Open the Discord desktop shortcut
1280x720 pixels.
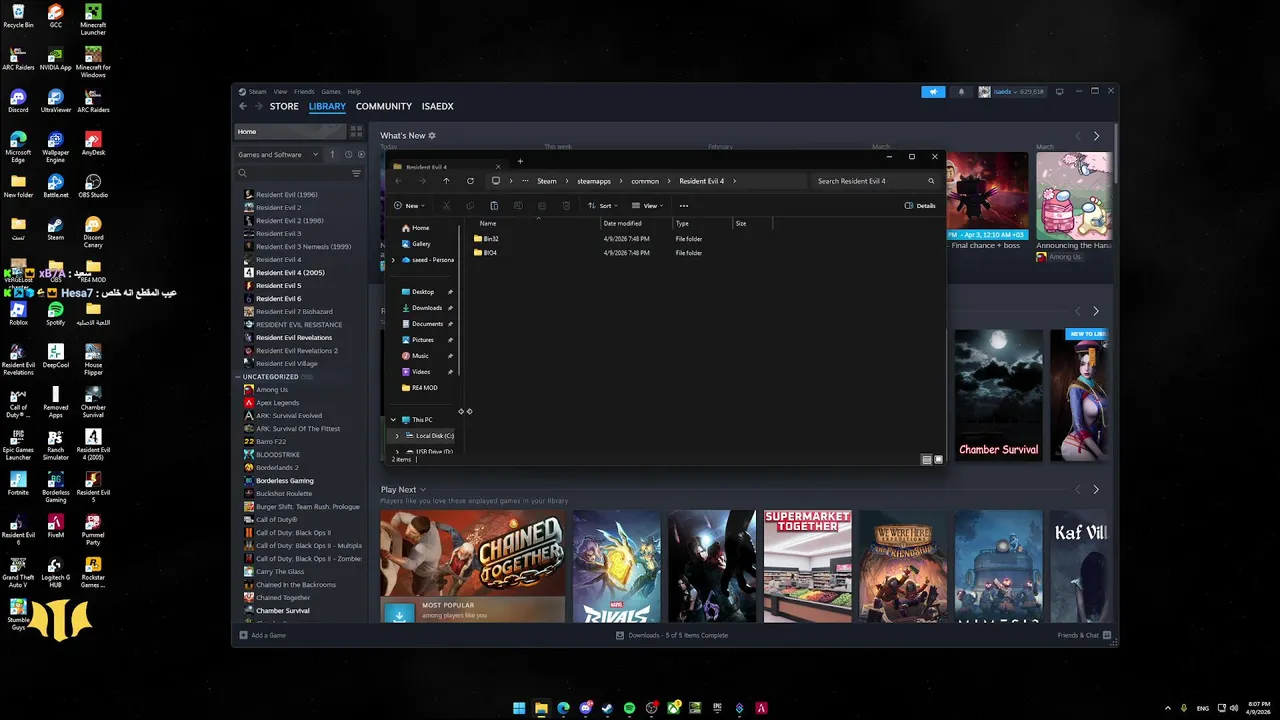pyautogui.click(x=18, y=100)
